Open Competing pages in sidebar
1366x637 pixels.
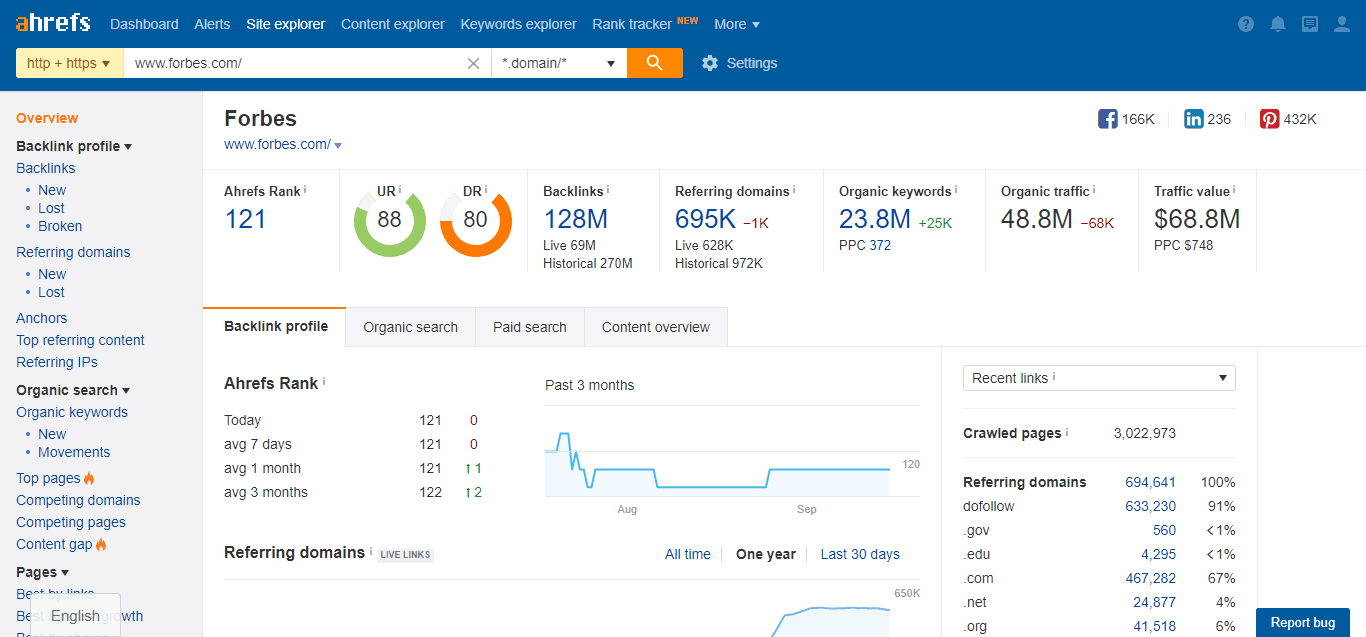point(71,522)
